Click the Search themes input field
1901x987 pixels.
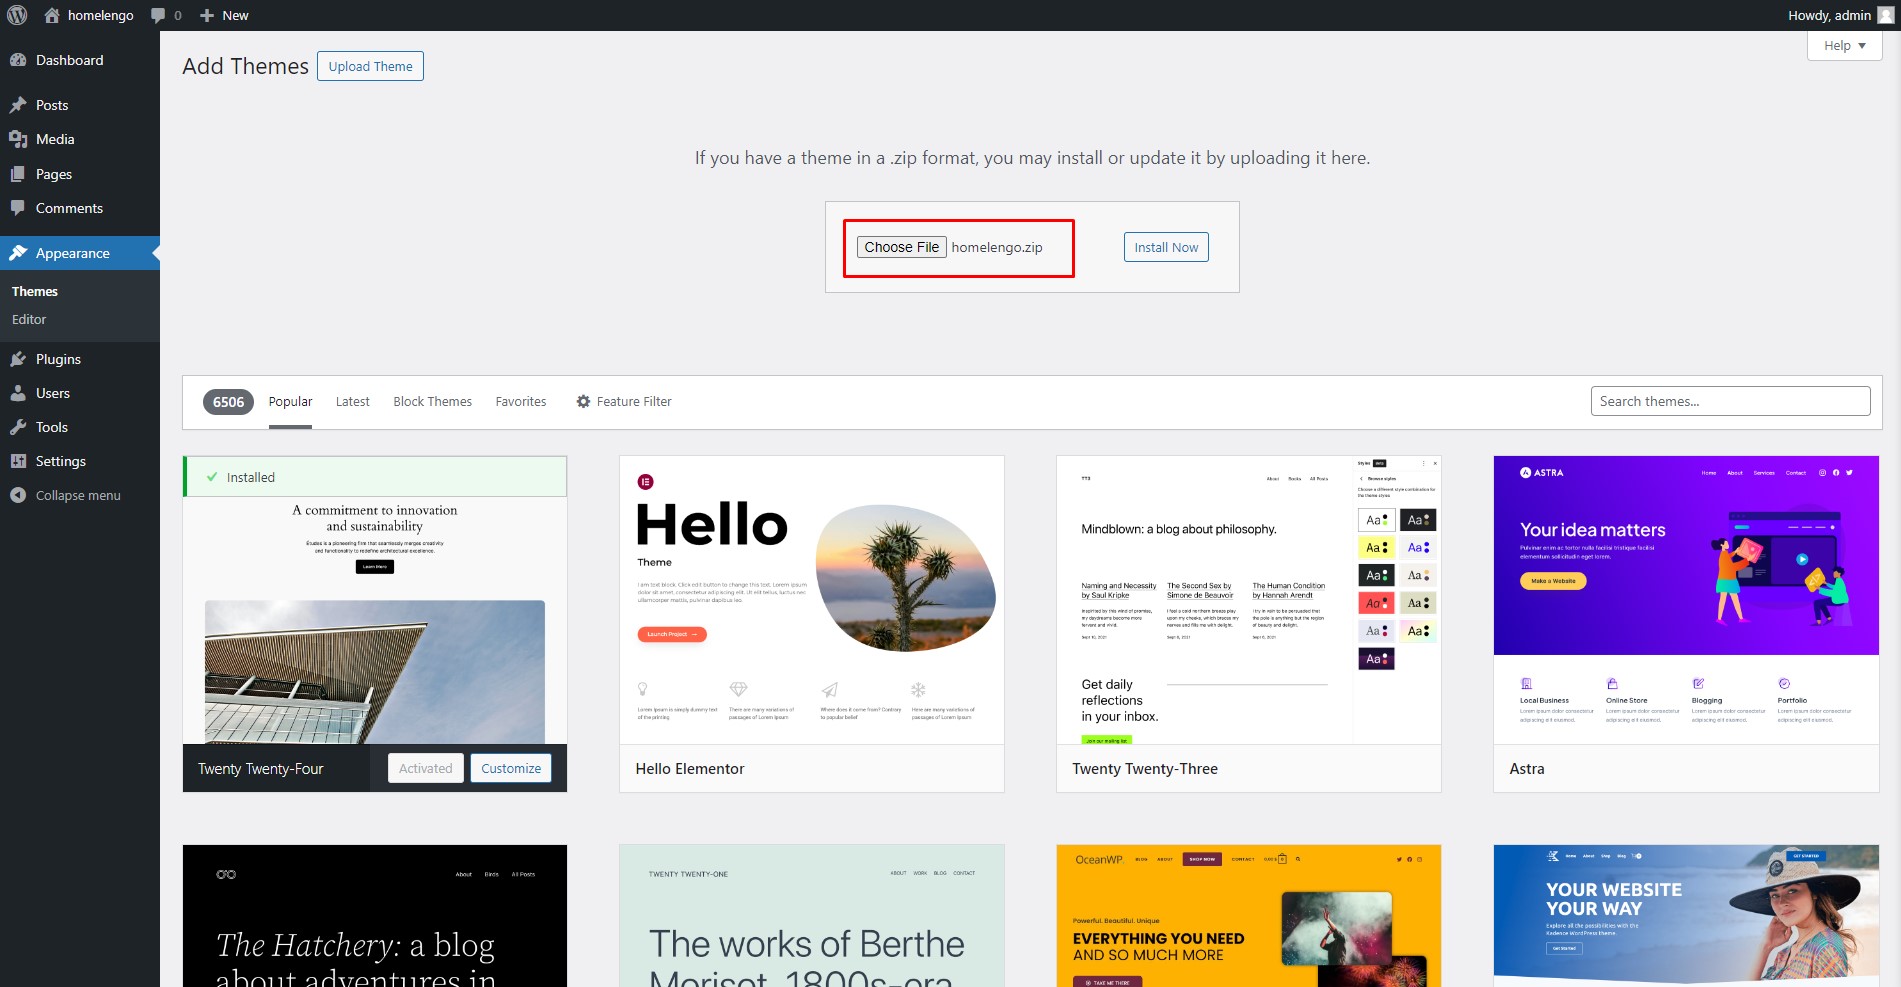point(1730,401)
